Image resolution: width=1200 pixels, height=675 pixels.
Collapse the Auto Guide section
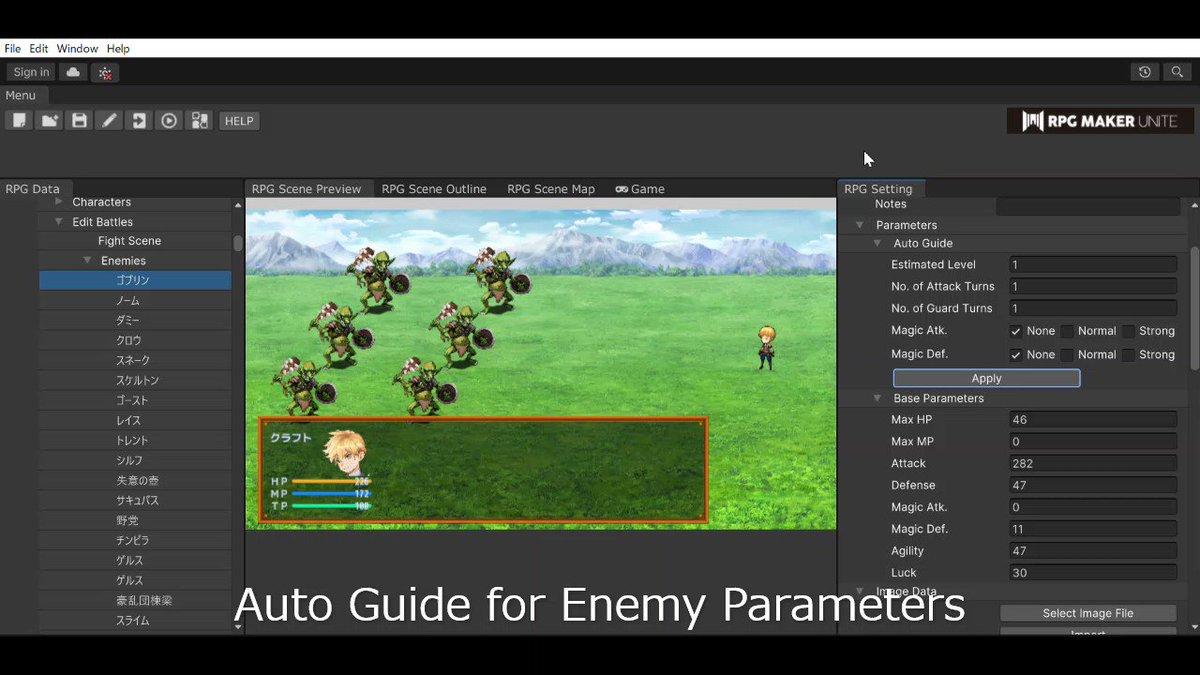(877, 243)
